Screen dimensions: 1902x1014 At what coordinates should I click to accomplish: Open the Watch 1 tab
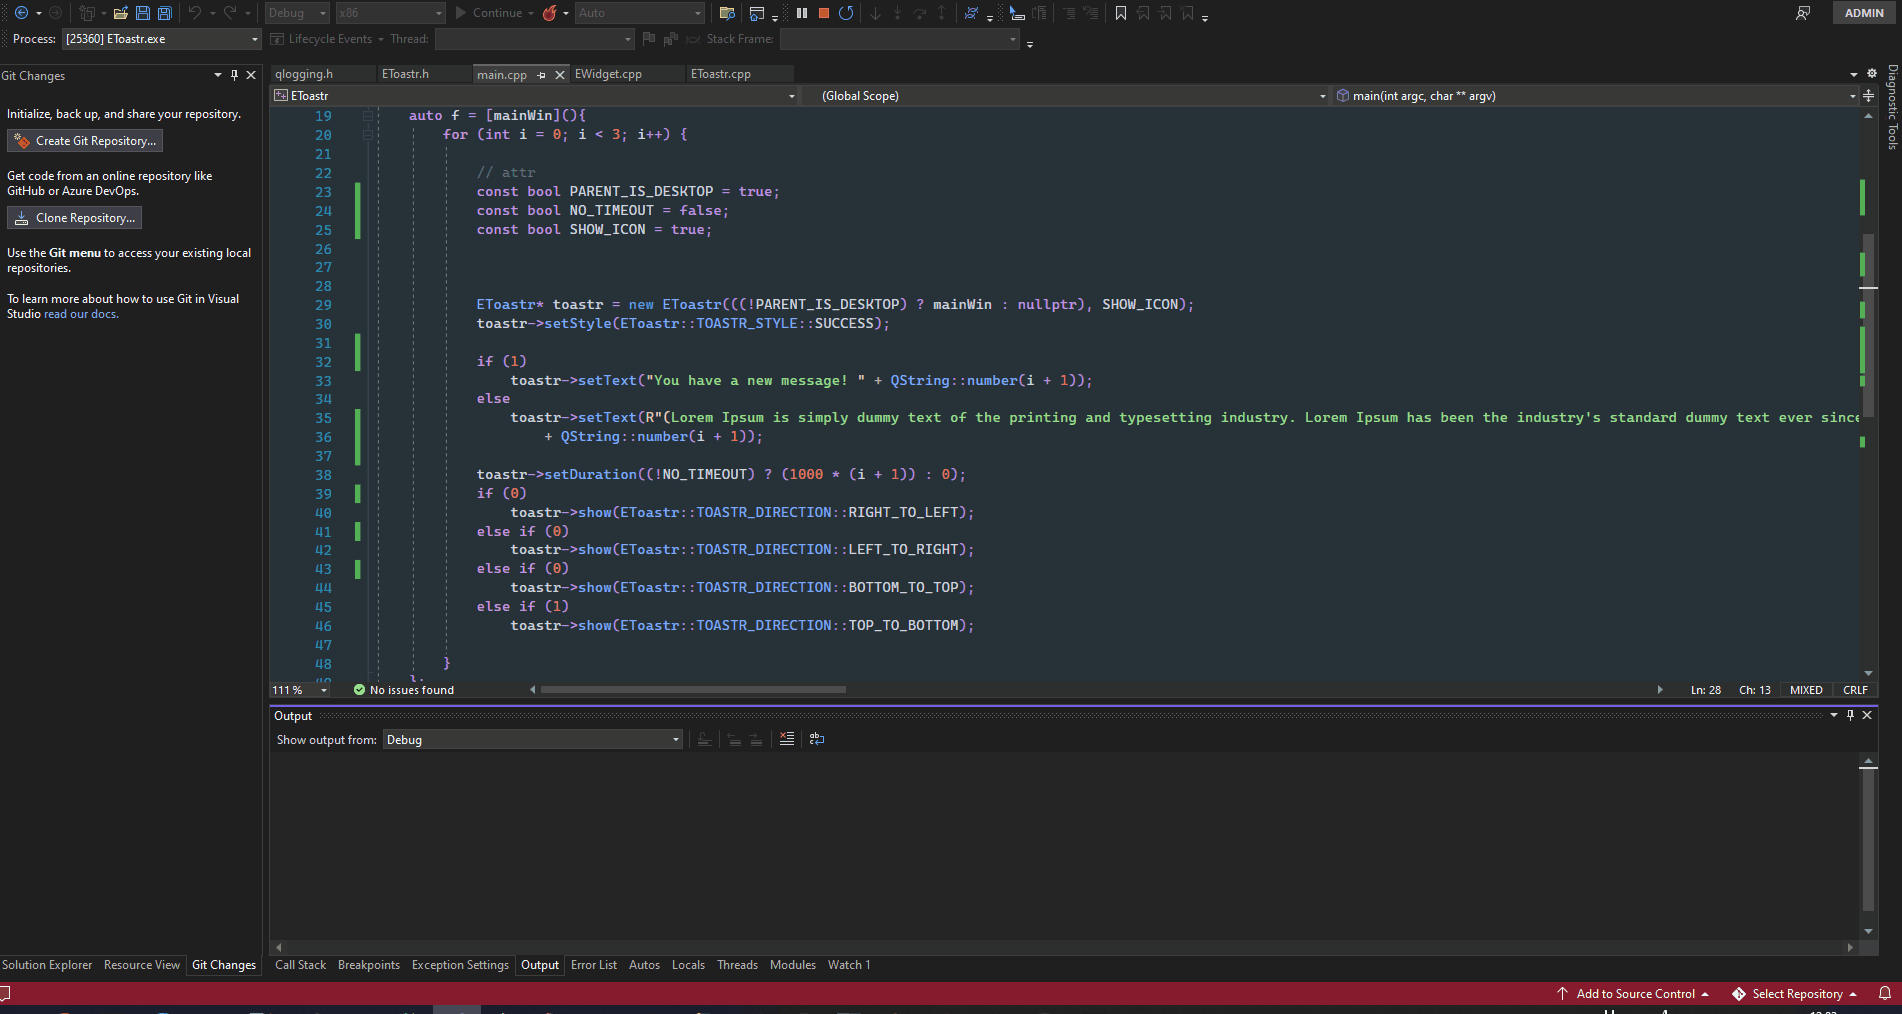[x=849, y=965]
